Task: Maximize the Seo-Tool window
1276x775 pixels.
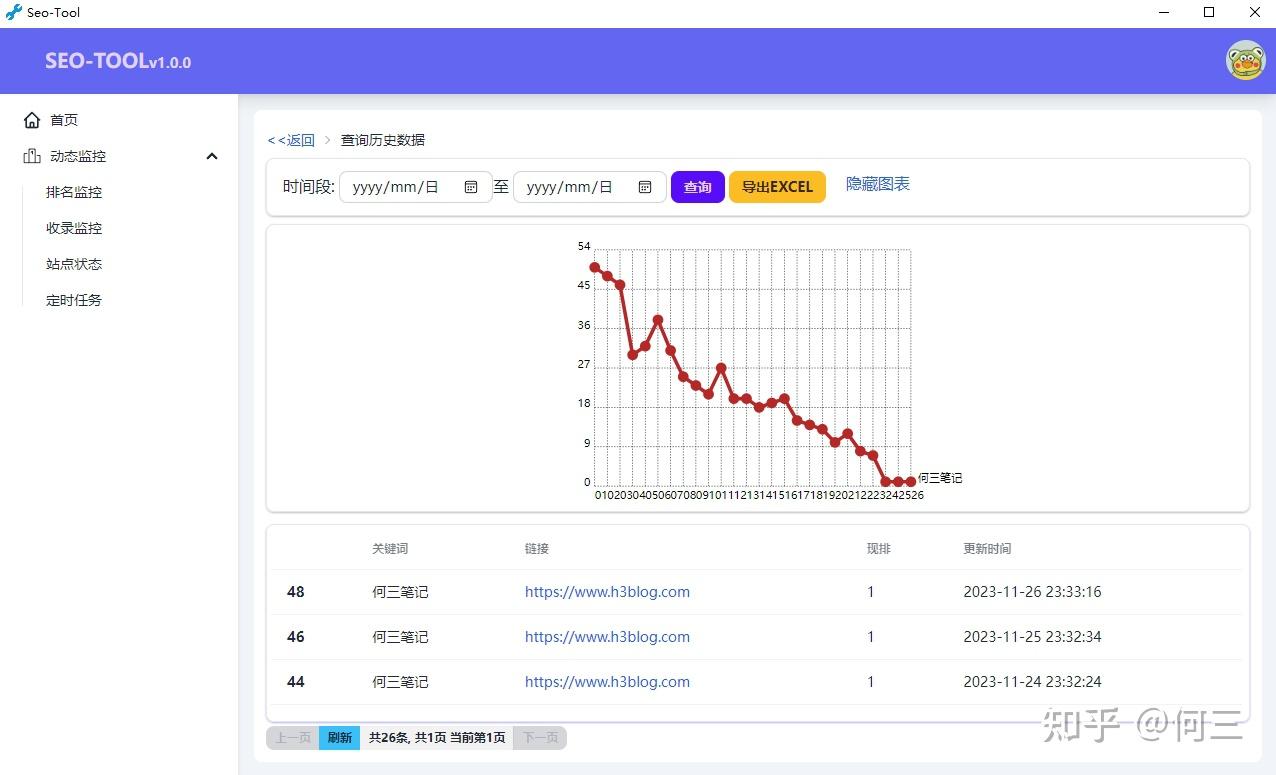Action: coord(1209,12)
